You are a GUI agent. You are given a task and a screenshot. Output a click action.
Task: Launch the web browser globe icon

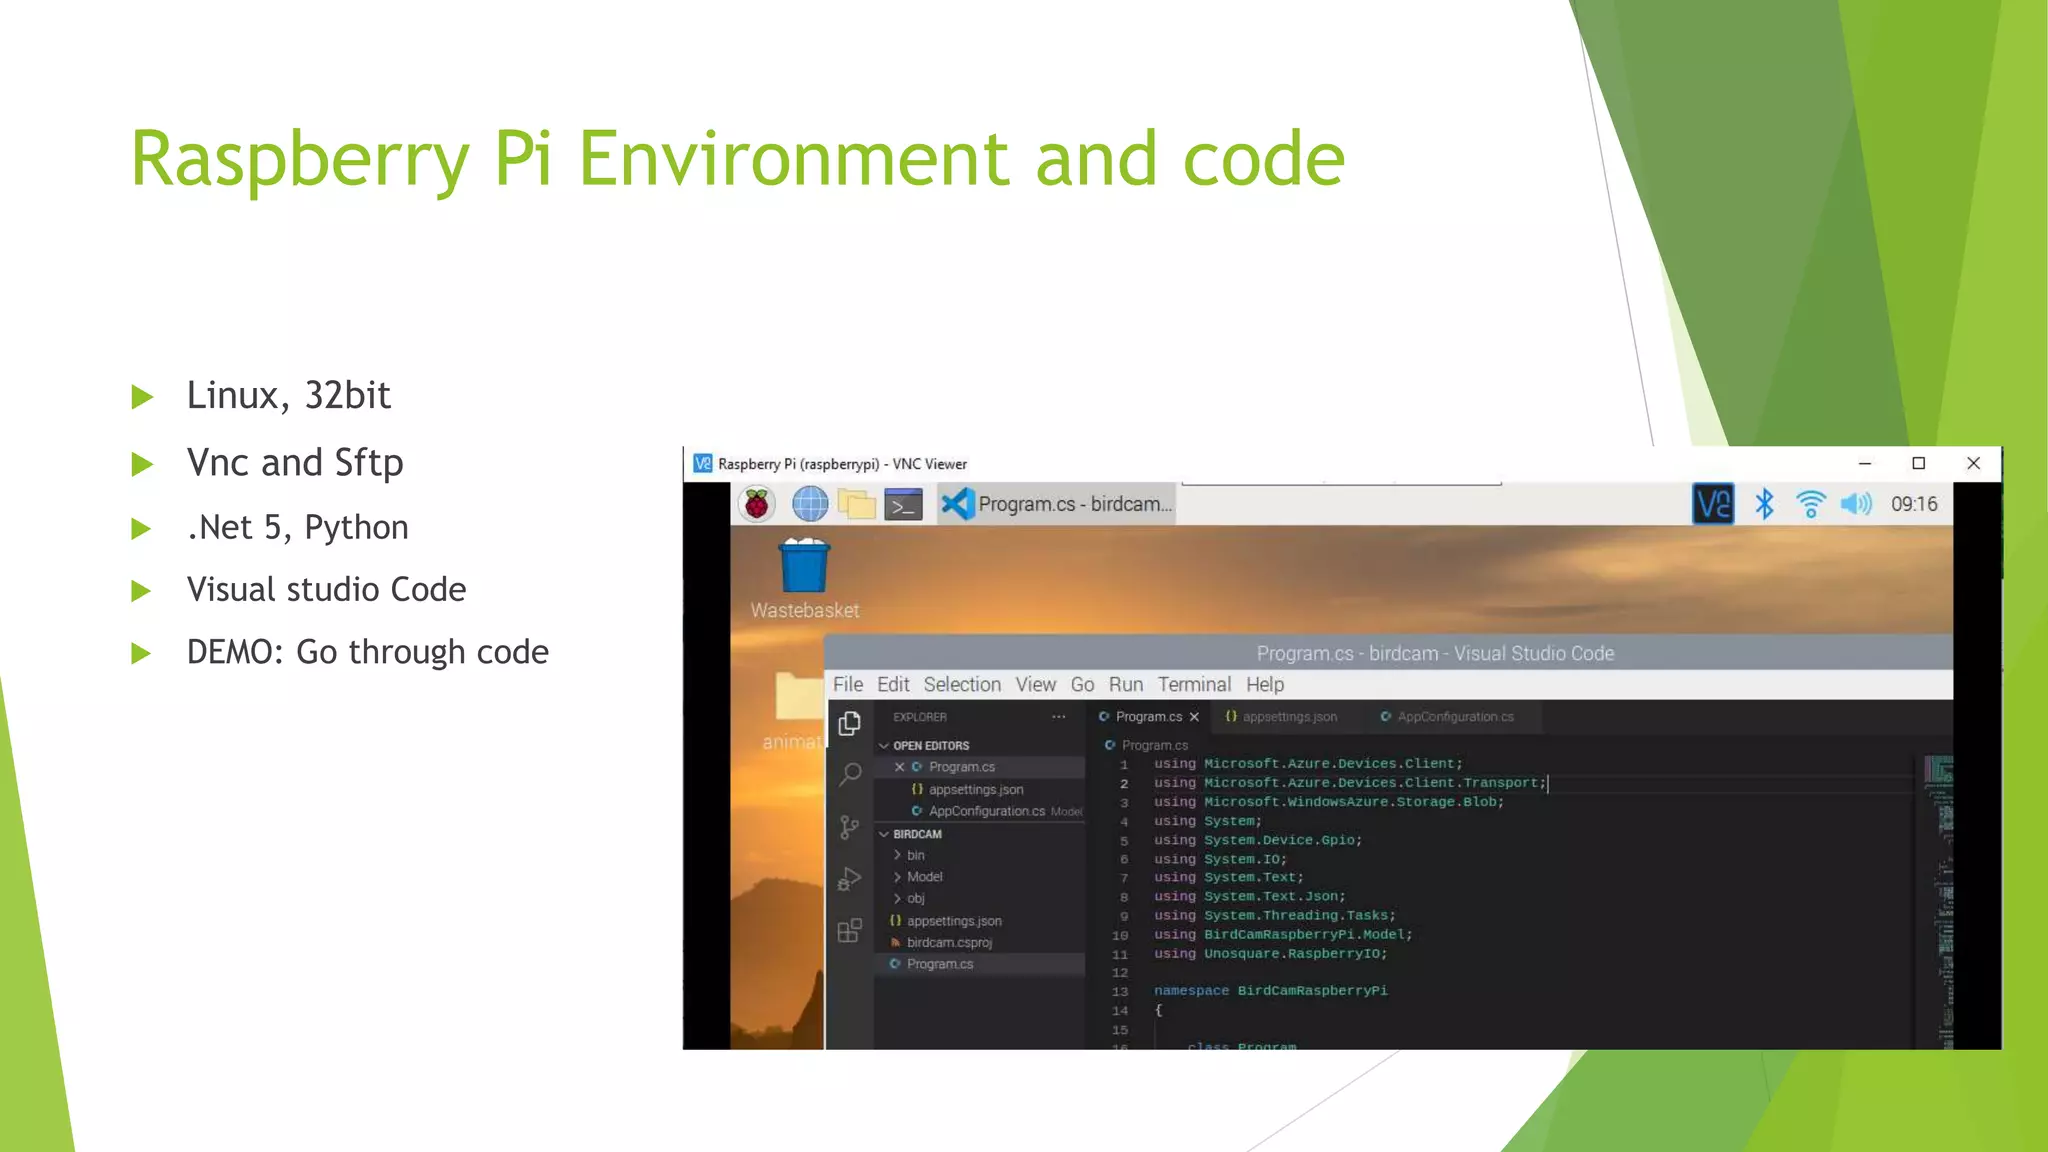[x=809, y=504]
